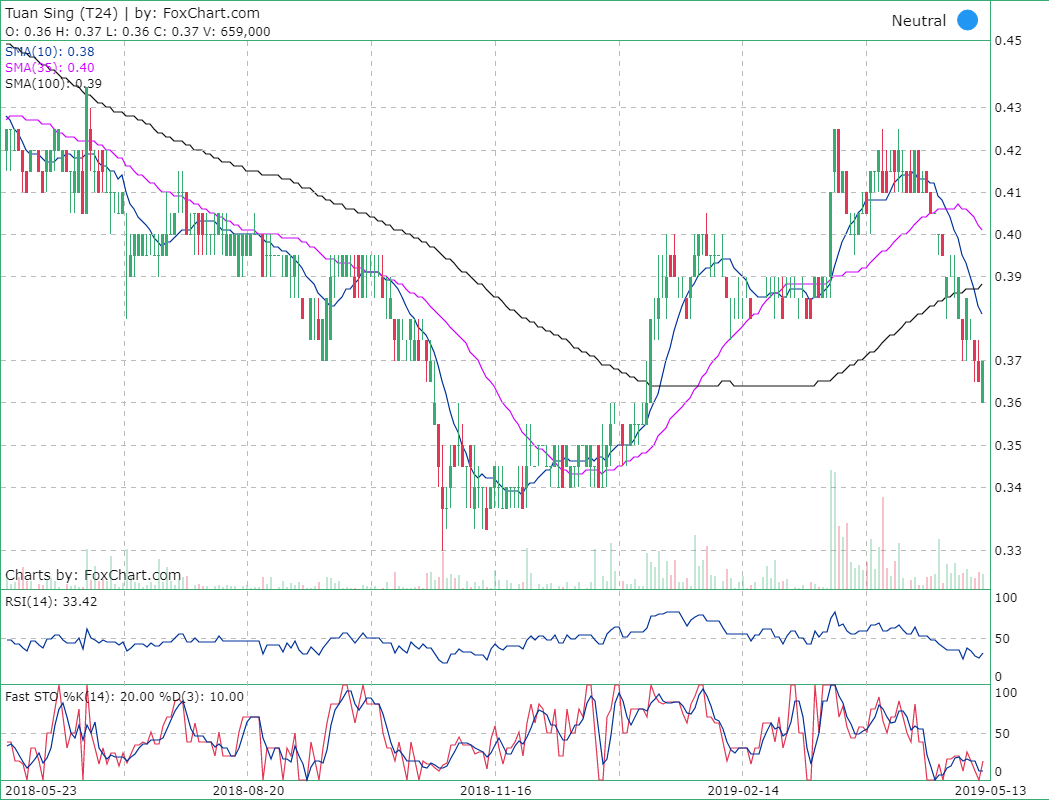The width and height of the screenshot is (1049, 800).
Task: Click the 0.40 price axis label
Action: click(x=1007, y=234)
